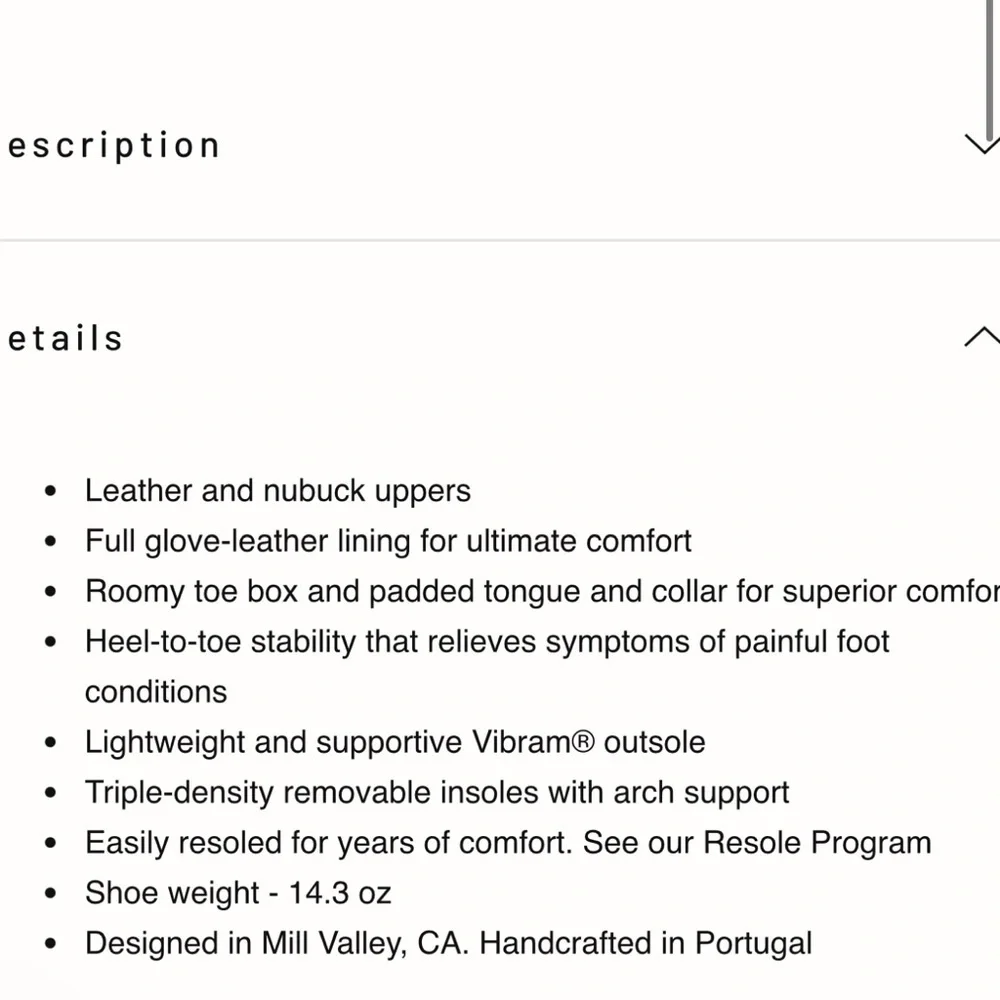Click the 'Mill Valley, CA.' text
The width and height of the screenshot is (1000, 1000).
pyautogui.click(x=365, y=943)
